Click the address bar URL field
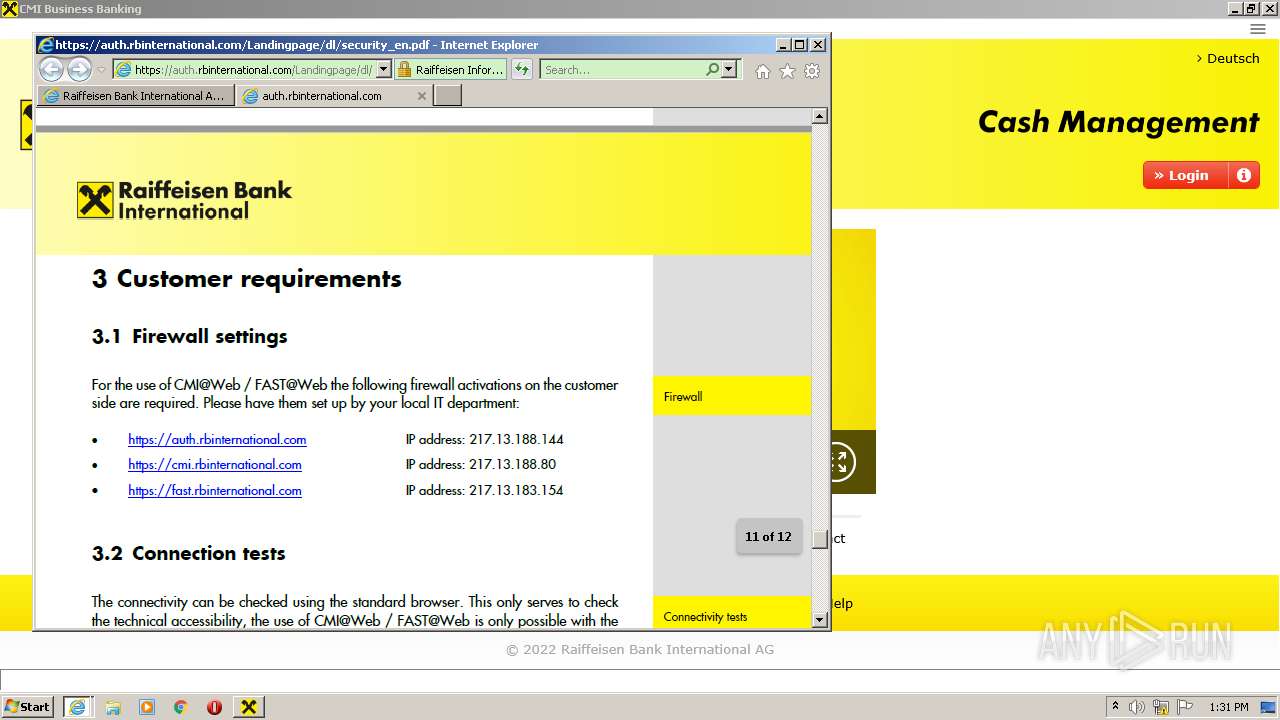 pos(244,70)
